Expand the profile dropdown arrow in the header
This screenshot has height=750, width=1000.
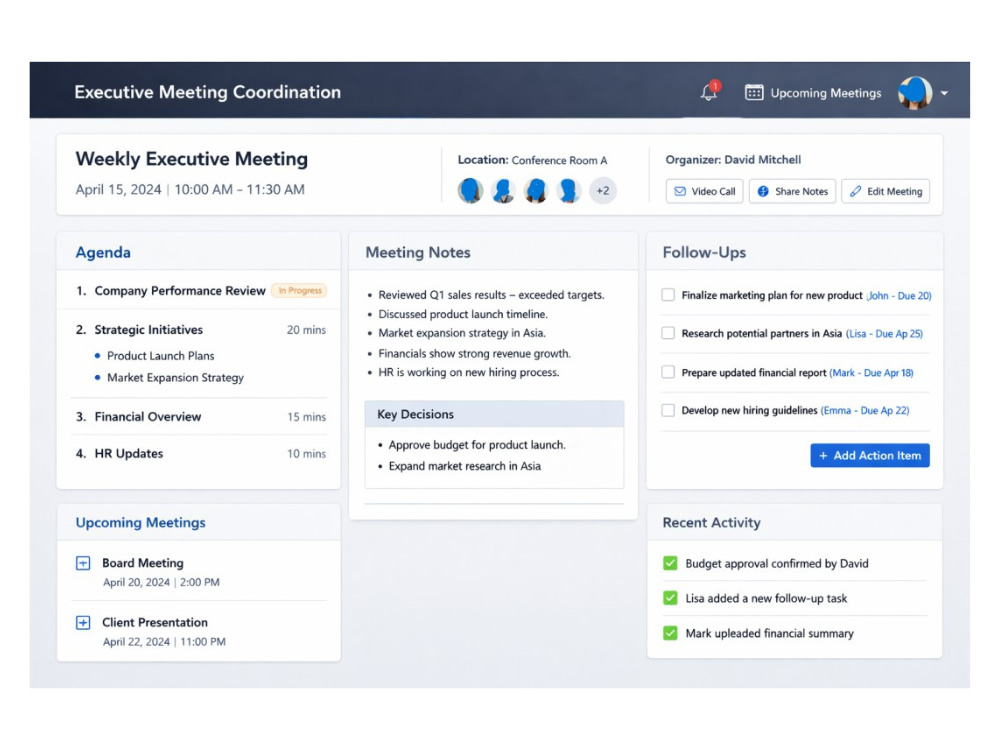coord(945,93)
